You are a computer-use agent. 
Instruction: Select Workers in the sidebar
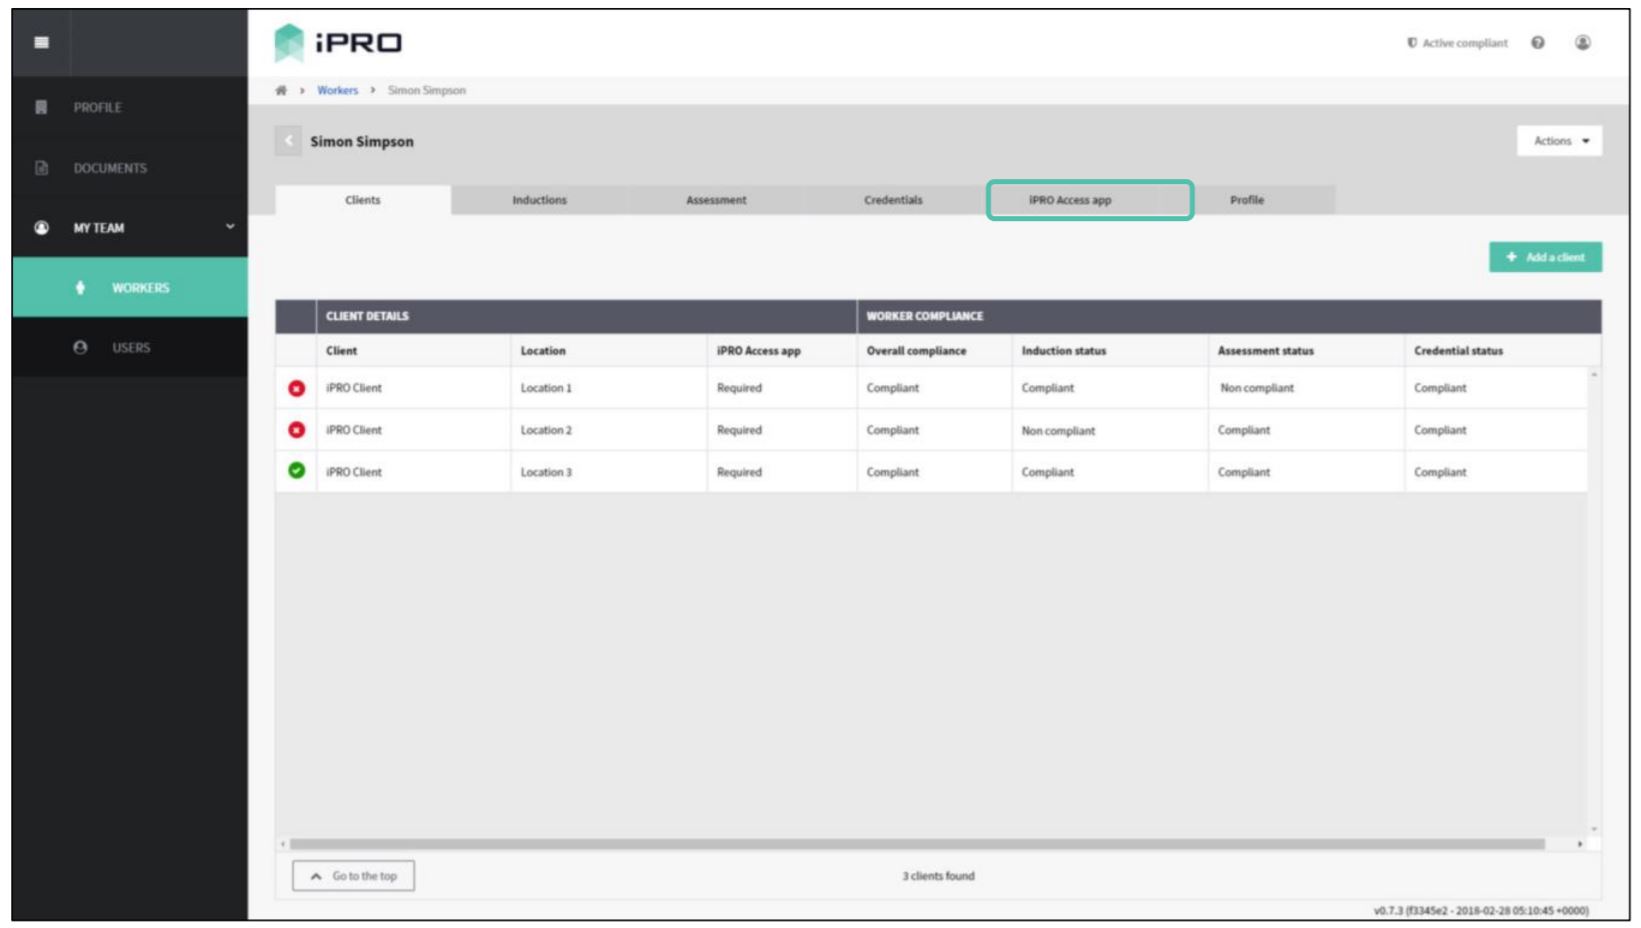point(130,288)
